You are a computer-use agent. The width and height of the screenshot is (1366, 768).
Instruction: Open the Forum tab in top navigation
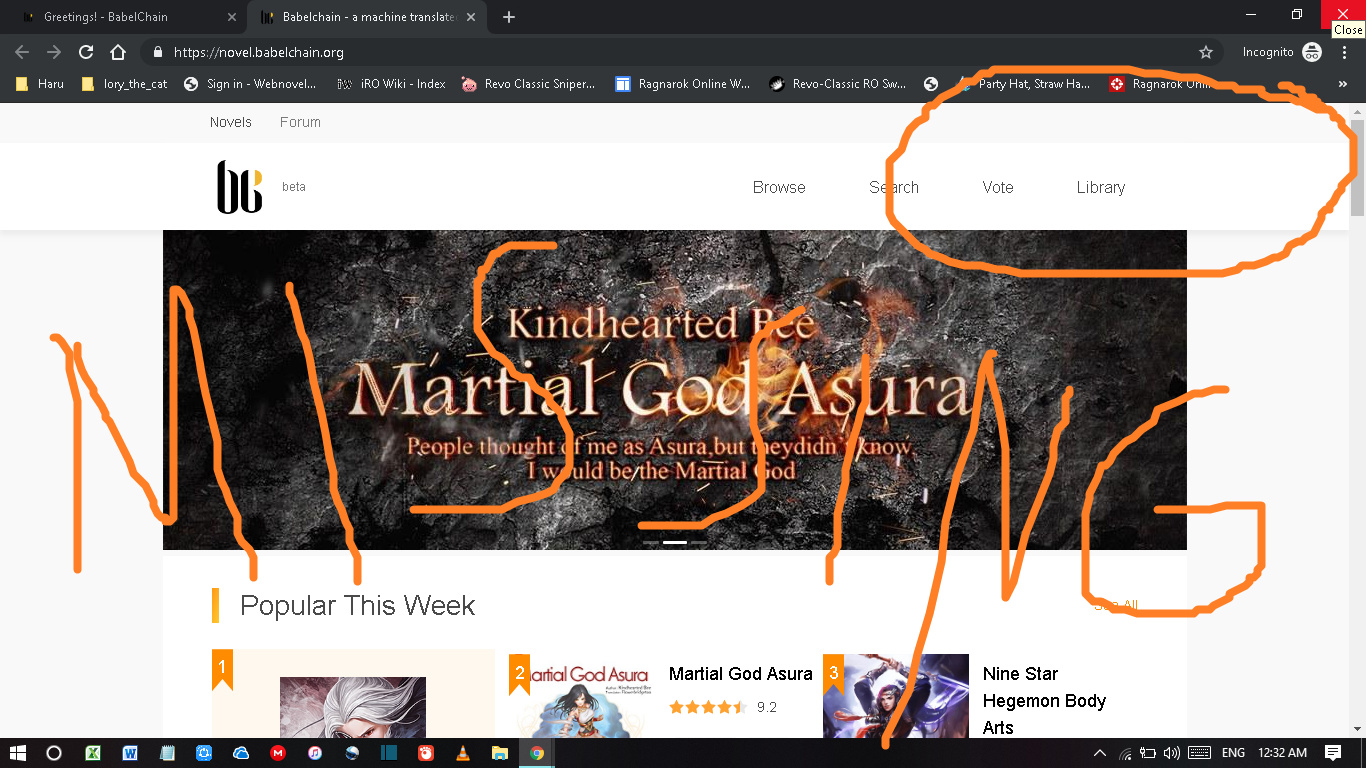pyautogui.click(x=300, y=122)
